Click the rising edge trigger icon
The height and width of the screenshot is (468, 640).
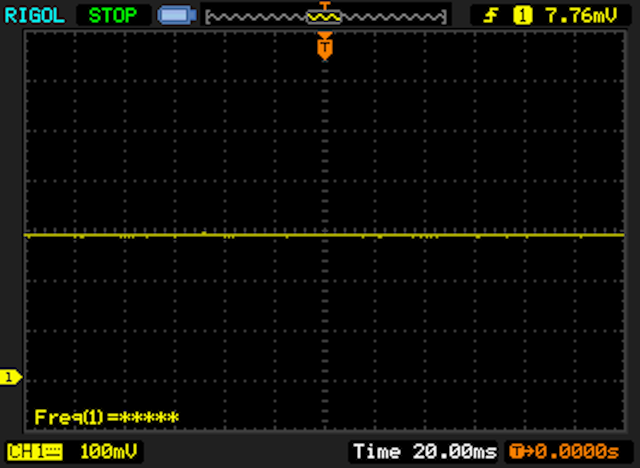(491, 16)
